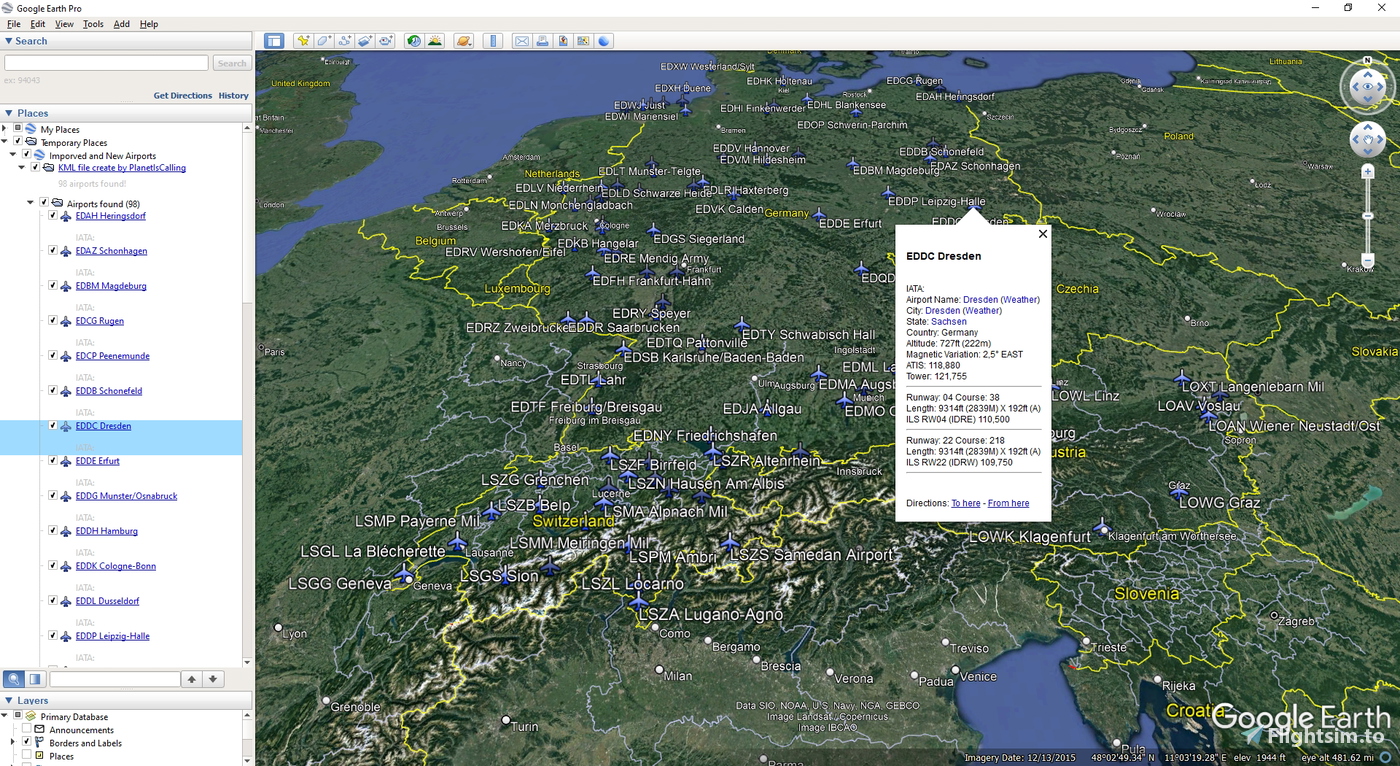
Task: Toggle the sidebar visibility toolbar button
Action: click(x=274, y=41)
